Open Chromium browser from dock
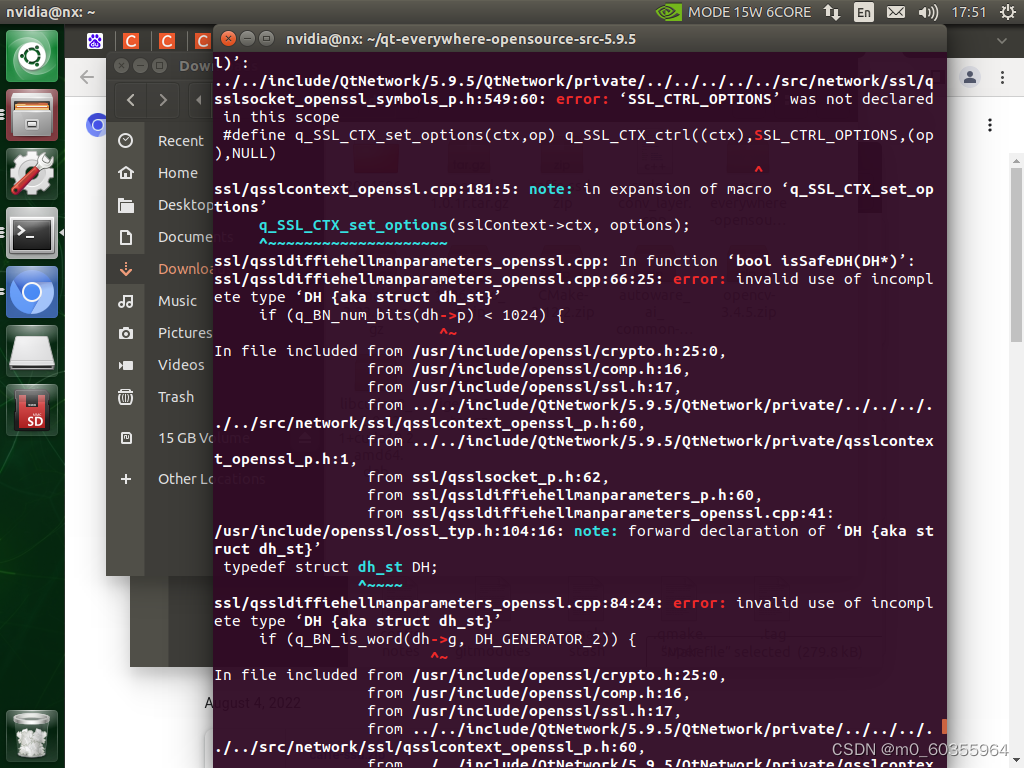The width and height of the screenshot is (1024, 768). pyautogui.click(x=31, y=291)
